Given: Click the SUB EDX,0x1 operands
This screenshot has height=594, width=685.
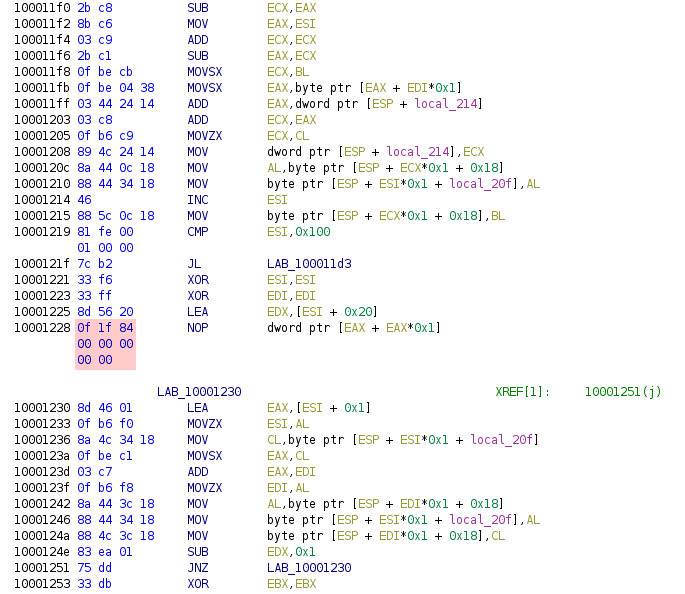Looking at the screenshot, I should click(291, 551).
